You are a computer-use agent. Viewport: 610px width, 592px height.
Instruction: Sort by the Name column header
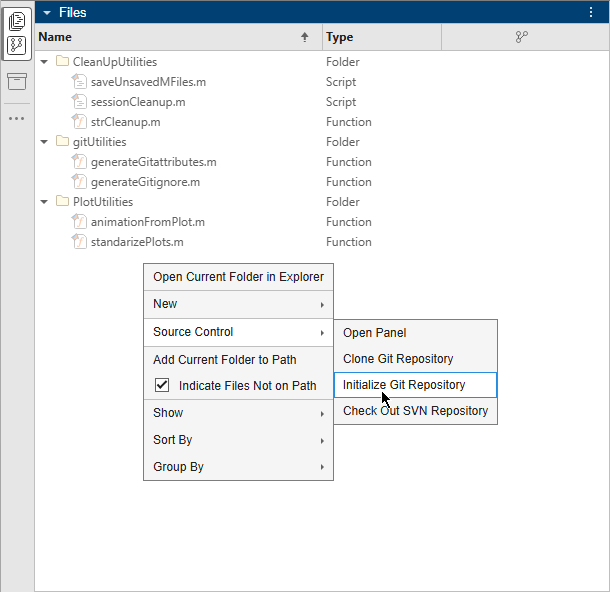[179, 37]
